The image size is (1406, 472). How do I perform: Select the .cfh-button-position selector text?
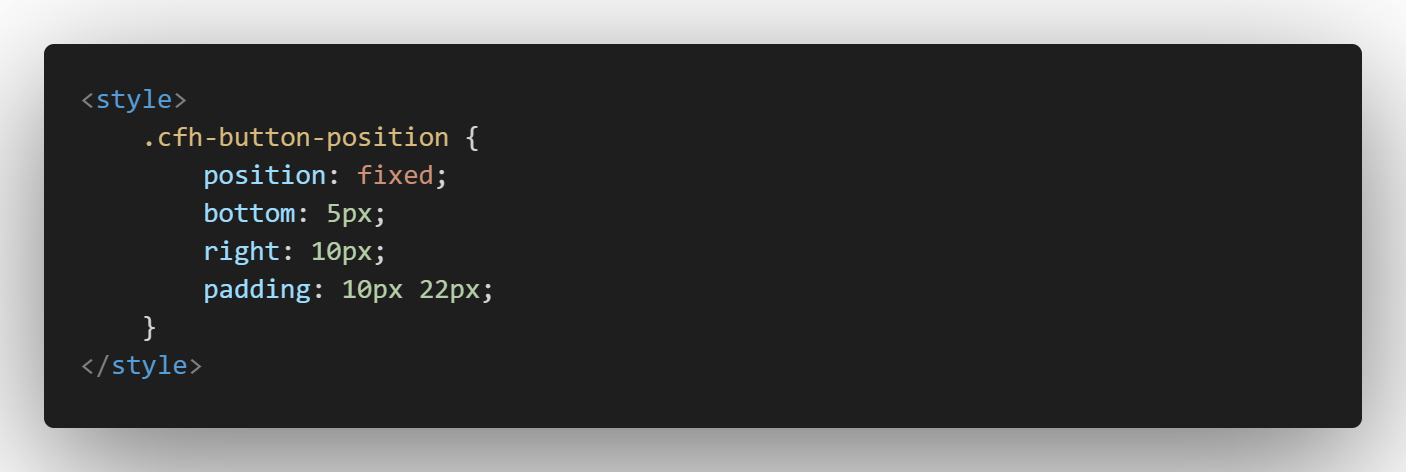point(296,138)
